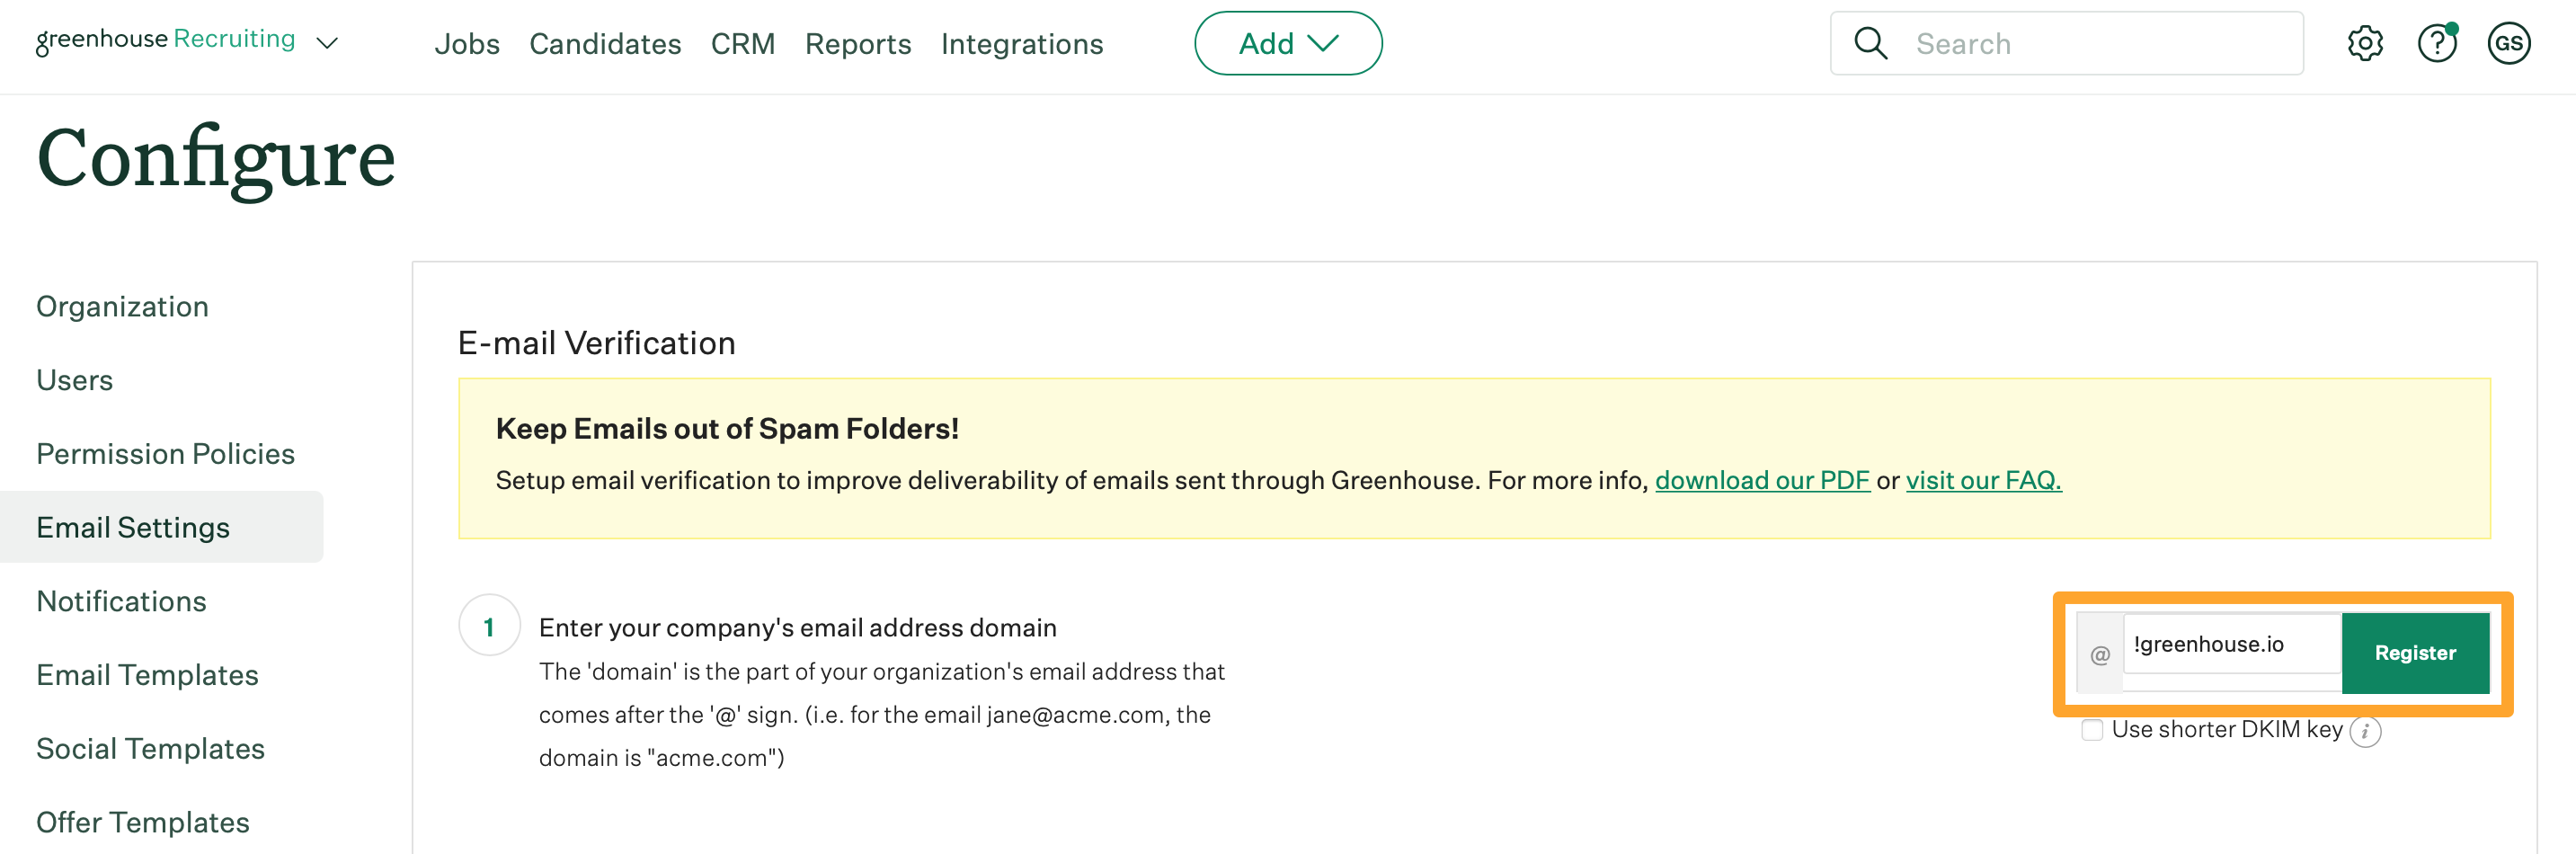Viewport: 2576px width, 854px height.
Task: Open the GS user avatar menu
Action: click(2508, 44)
